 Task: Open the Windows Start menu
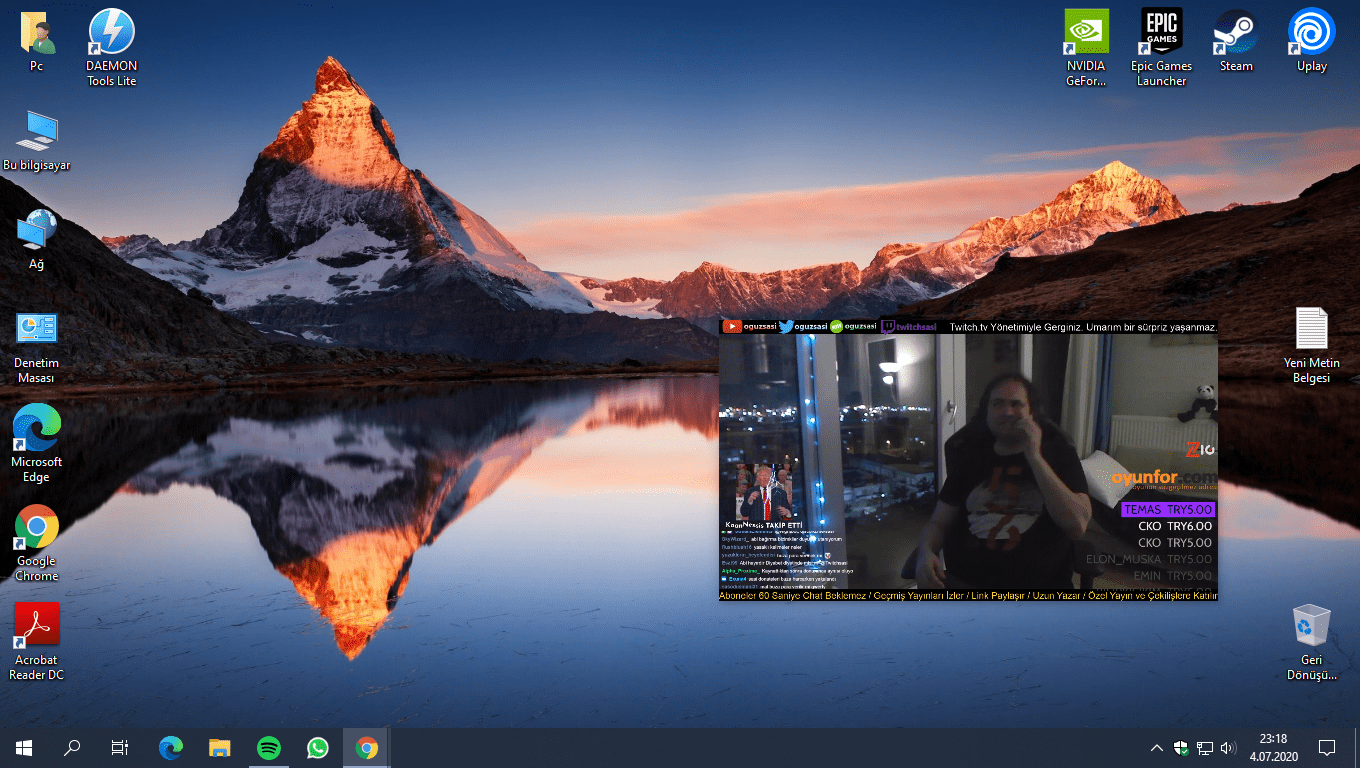pyautogui.click(x=24, y=747)
